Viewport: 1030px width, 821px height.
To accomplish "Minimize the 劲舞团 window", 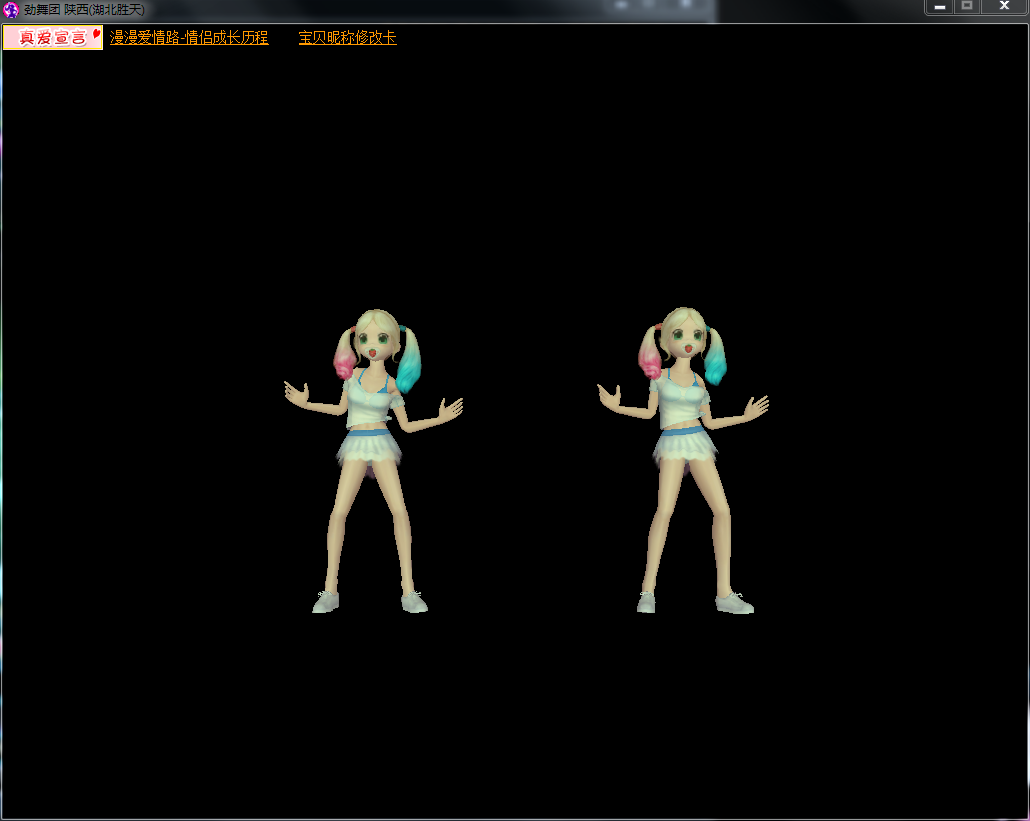I will click(940, 7).
